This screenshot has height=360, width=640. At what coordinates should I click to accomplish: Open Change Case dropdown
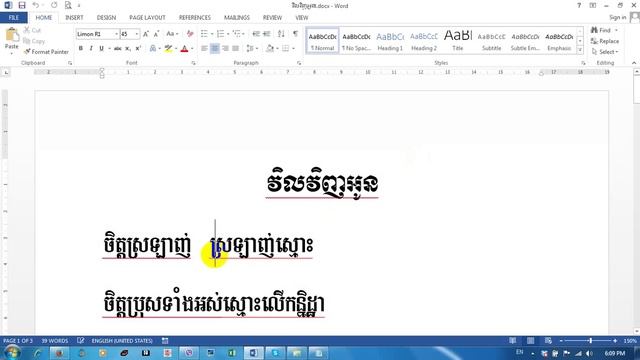(172, 34)
